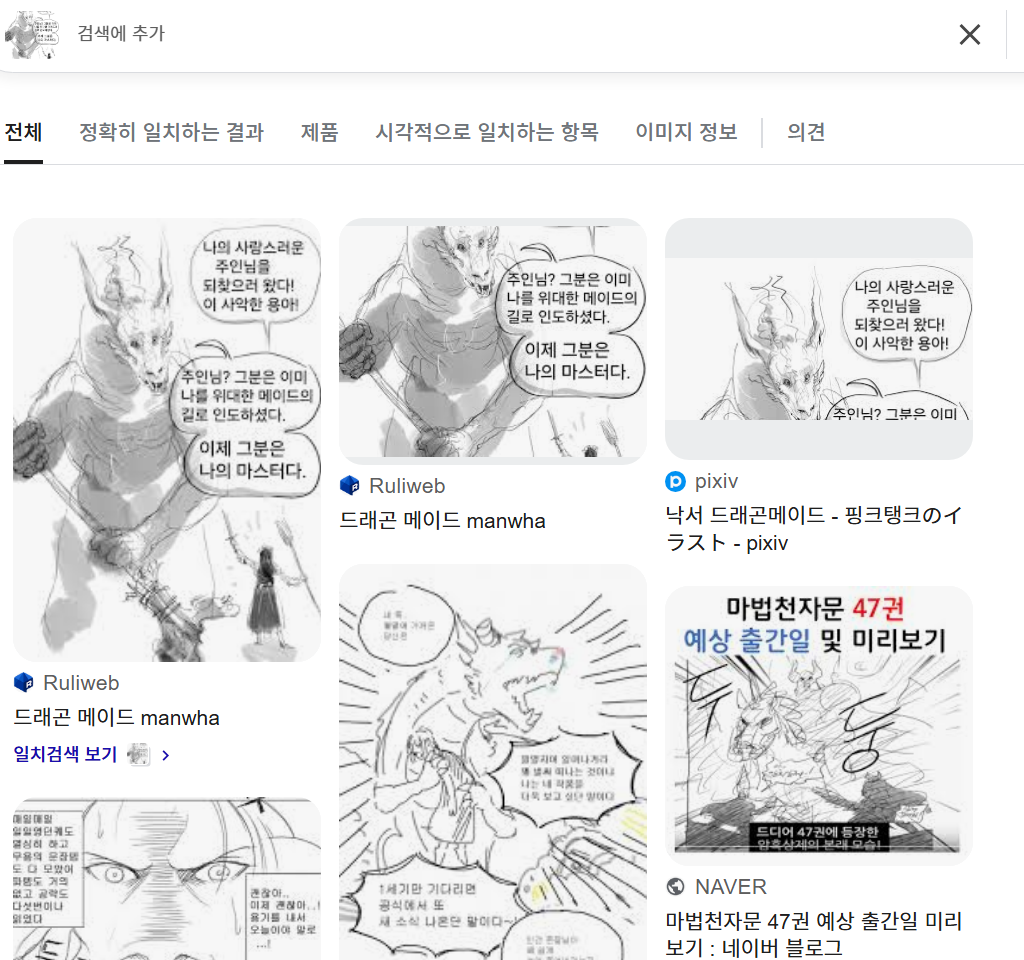The height and width of the screenshot is (960, 1024).
Task: Click the query image thumbnail beside search box
Action: [32, 34]
